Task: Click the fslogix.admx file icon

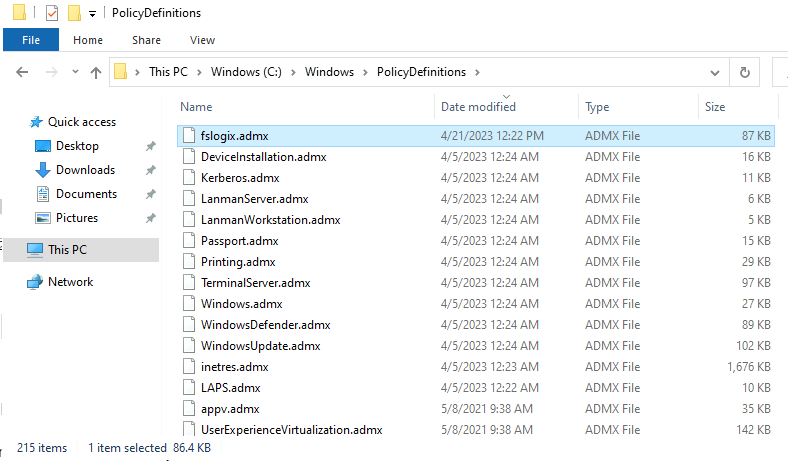Action: tap(189, 135)
